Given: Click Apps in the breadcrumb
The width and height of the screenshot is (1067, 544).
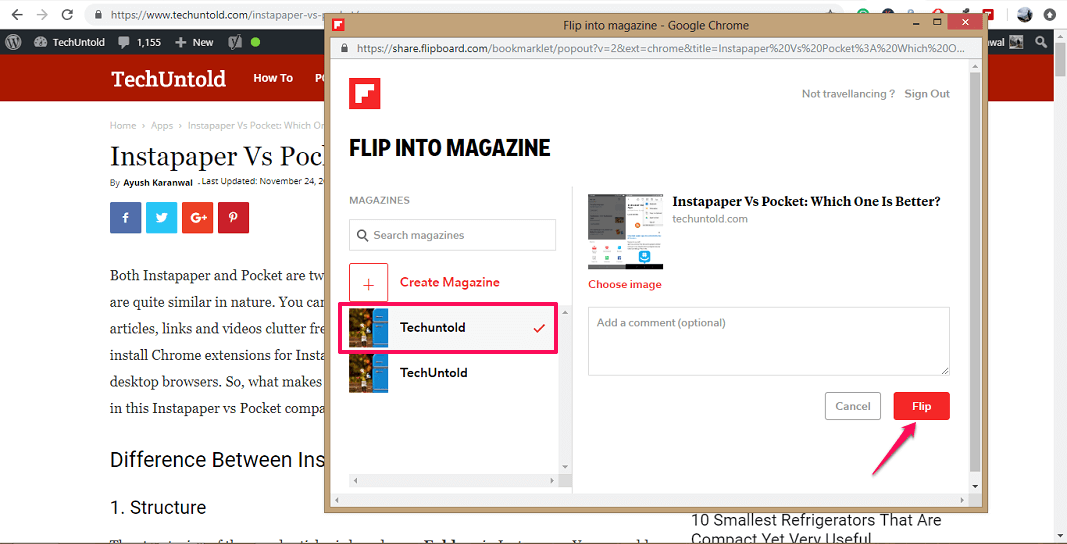Looking at the screenshot, I should (x=162, y=125).
